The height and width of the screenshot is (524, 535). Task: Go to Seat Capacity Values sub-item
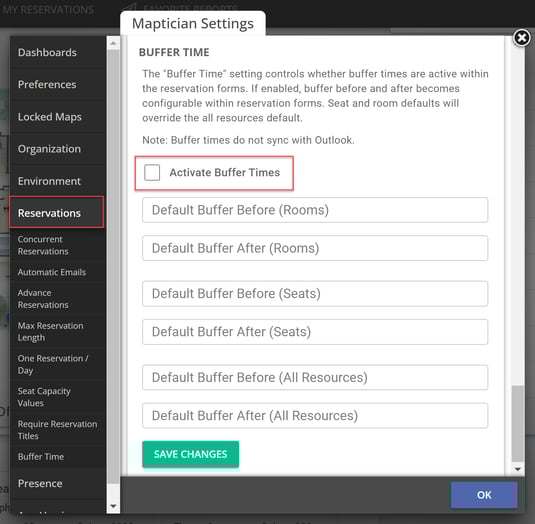(x=57, y=397)
